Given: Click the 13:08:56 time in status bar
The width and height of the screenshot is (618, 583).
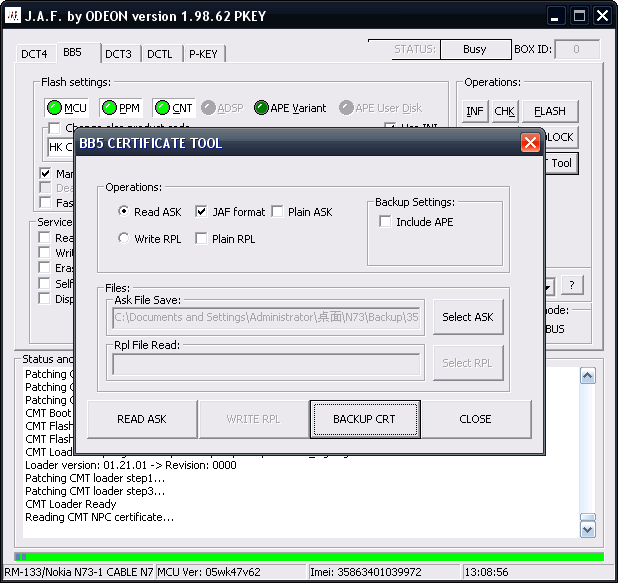Looking at the screenshot, I should (x=486, y=572).
